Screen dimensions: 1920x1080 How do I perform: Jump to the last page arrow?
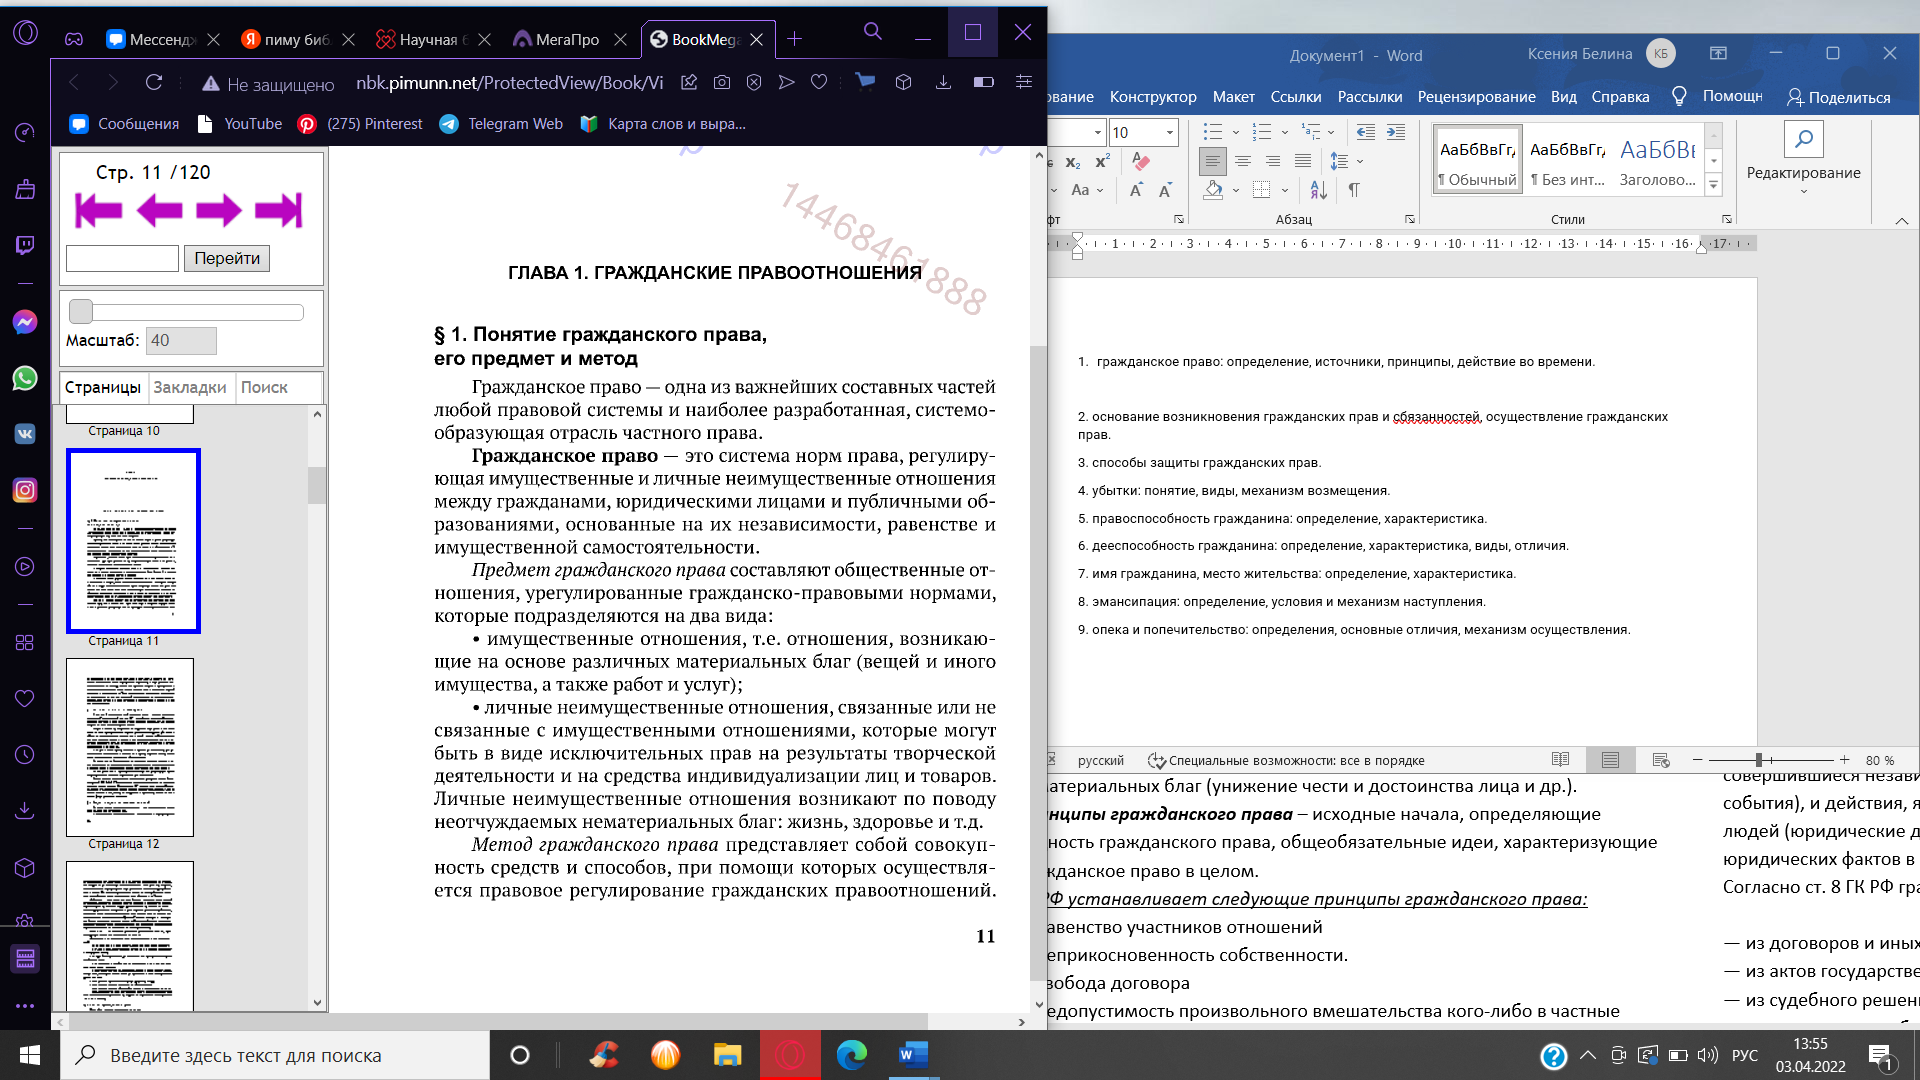pyautogui.click(x=278, y=211)
